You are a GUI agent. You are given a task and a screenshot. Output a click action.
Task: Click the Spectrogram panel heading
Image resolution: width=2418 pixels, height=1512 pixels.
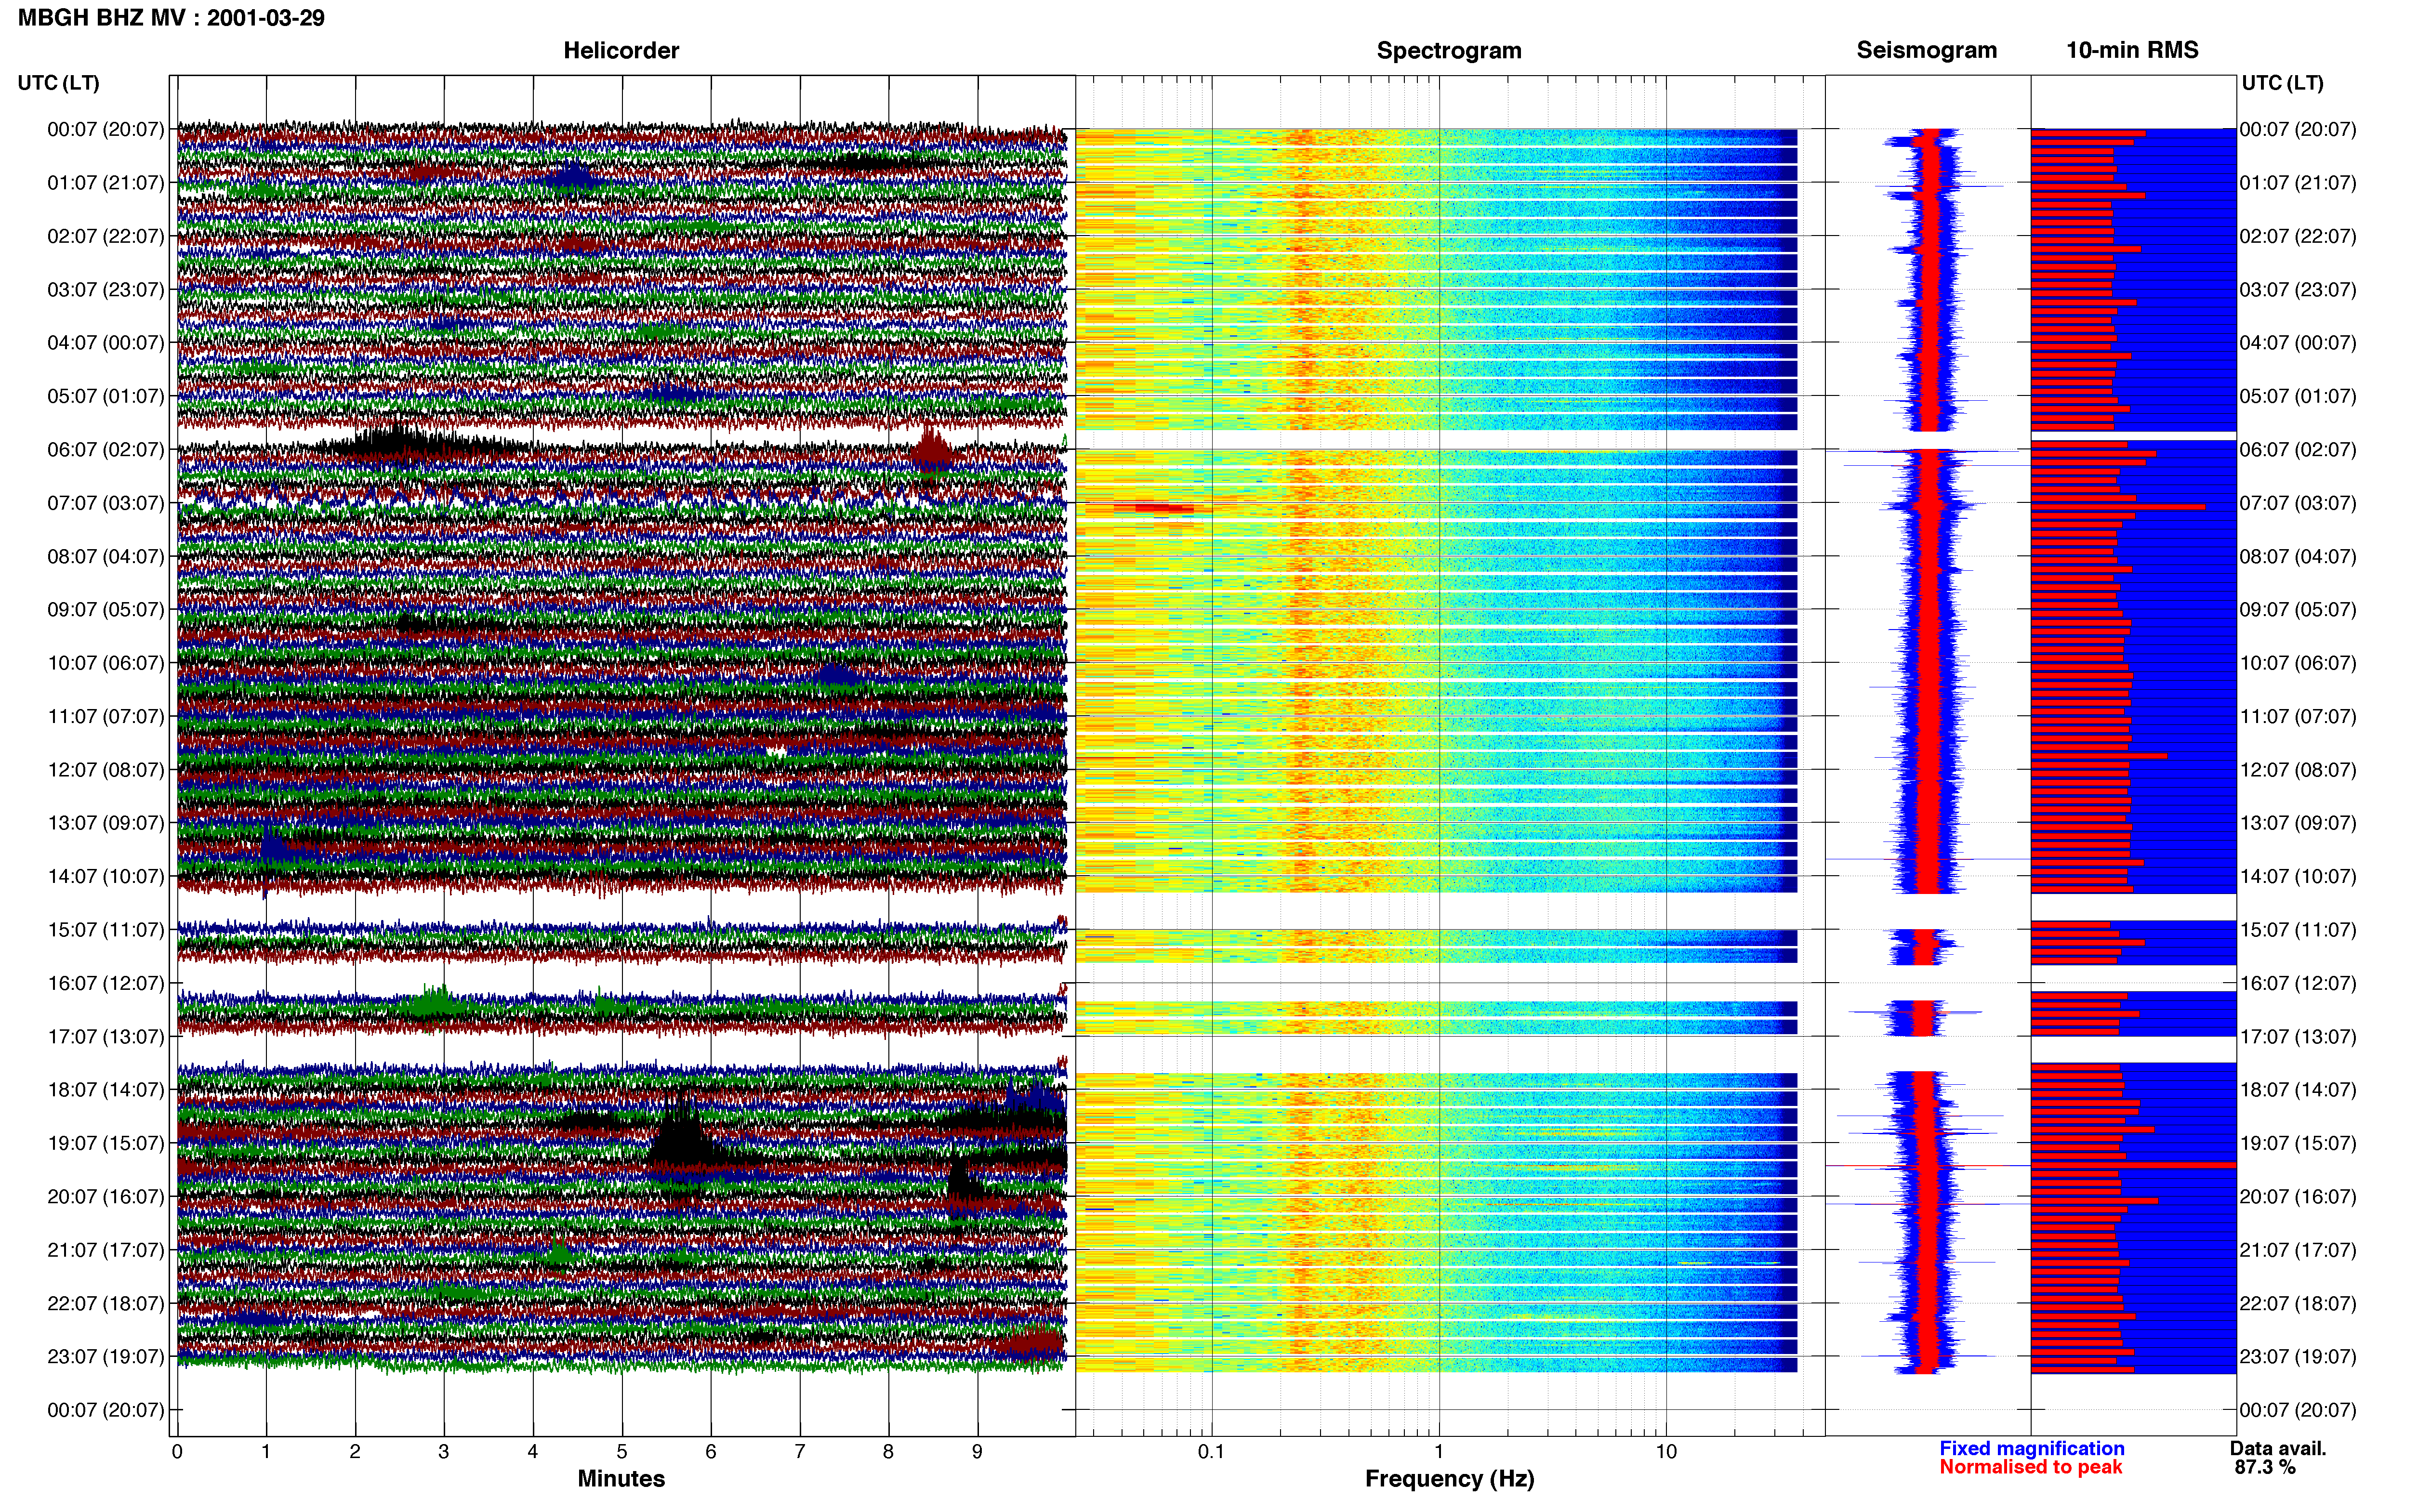(1449, 50)
